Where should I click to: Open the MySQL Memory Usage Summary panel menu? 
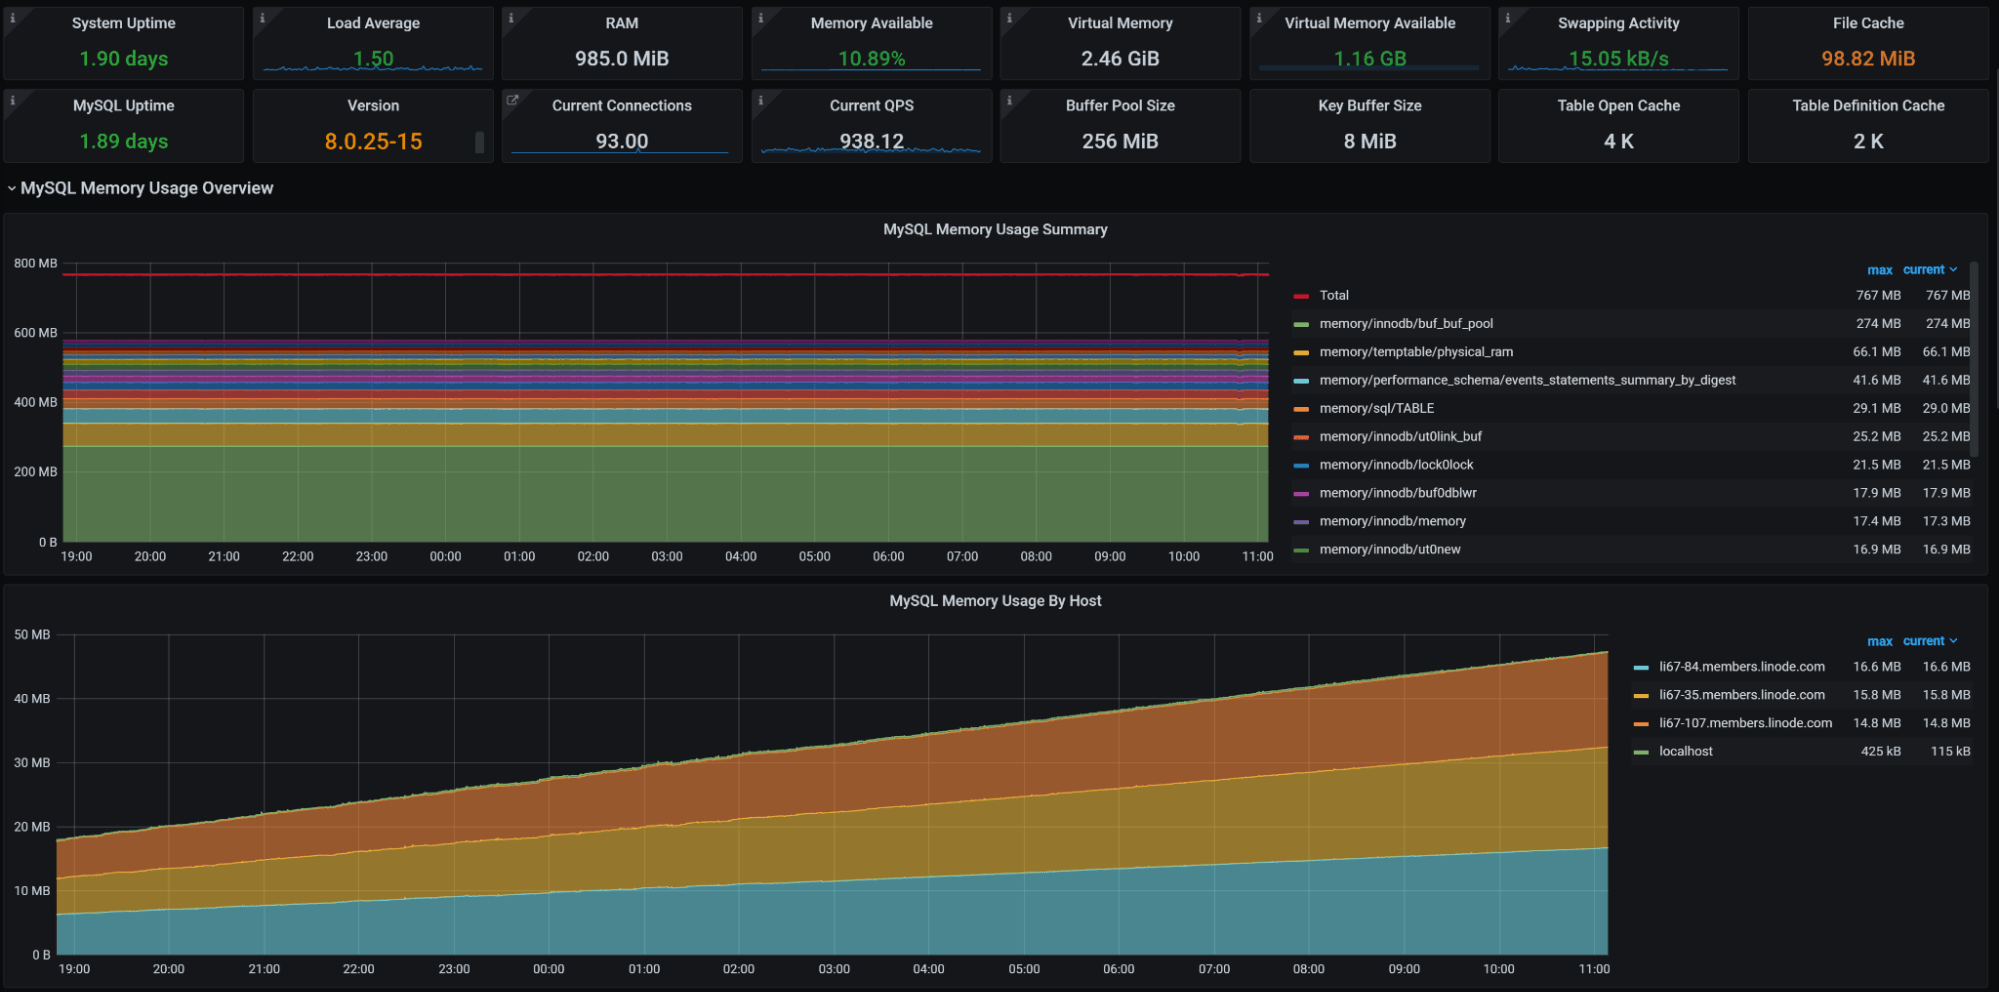pyautogui.click(x=995, y=229)
